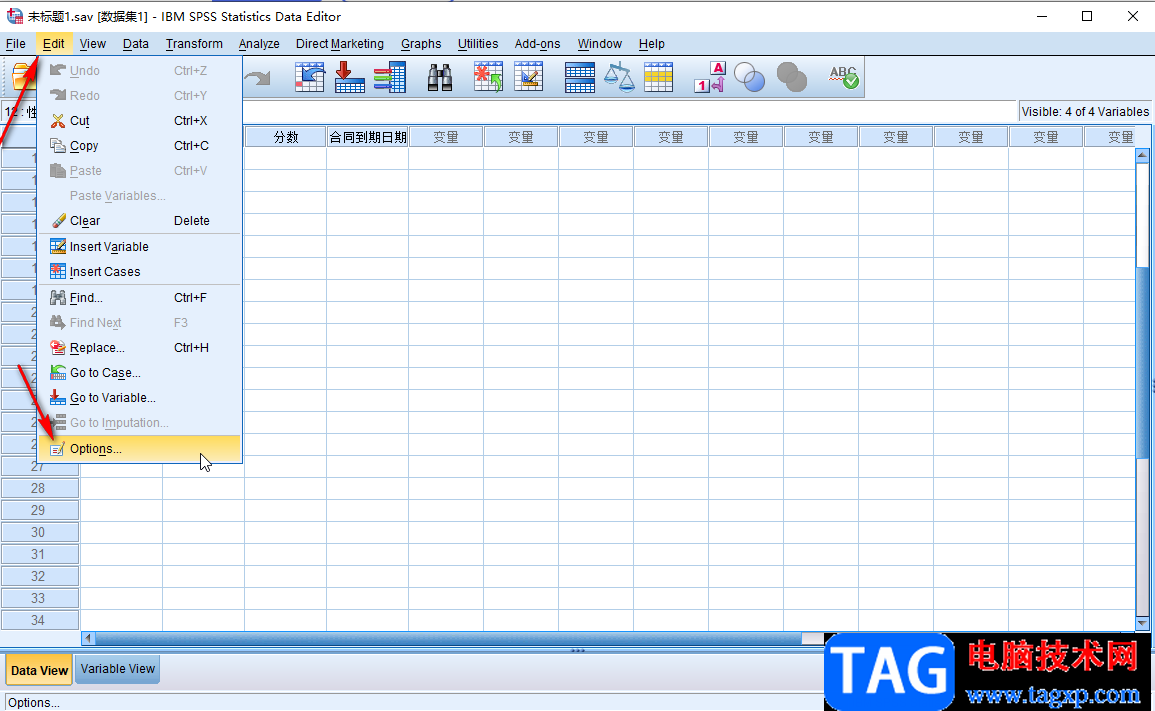The image size is (1155, 711).
Task: Click the horizontal scrollbar thumb
Action: coord(448,638)
